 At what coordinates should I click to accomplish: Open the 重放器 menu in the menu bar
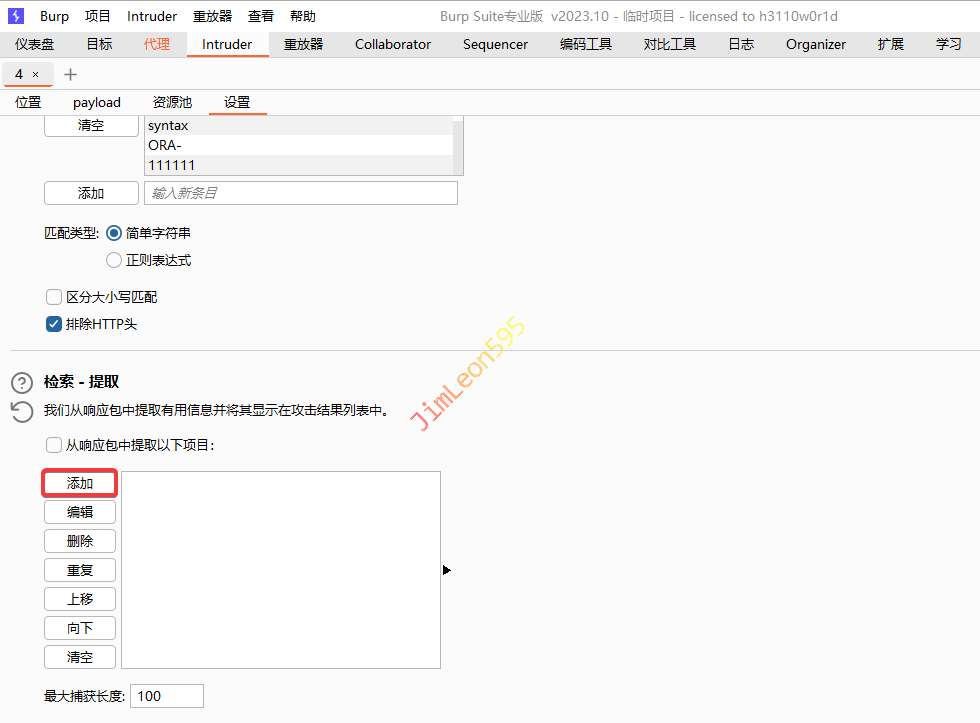pos(212,16)
